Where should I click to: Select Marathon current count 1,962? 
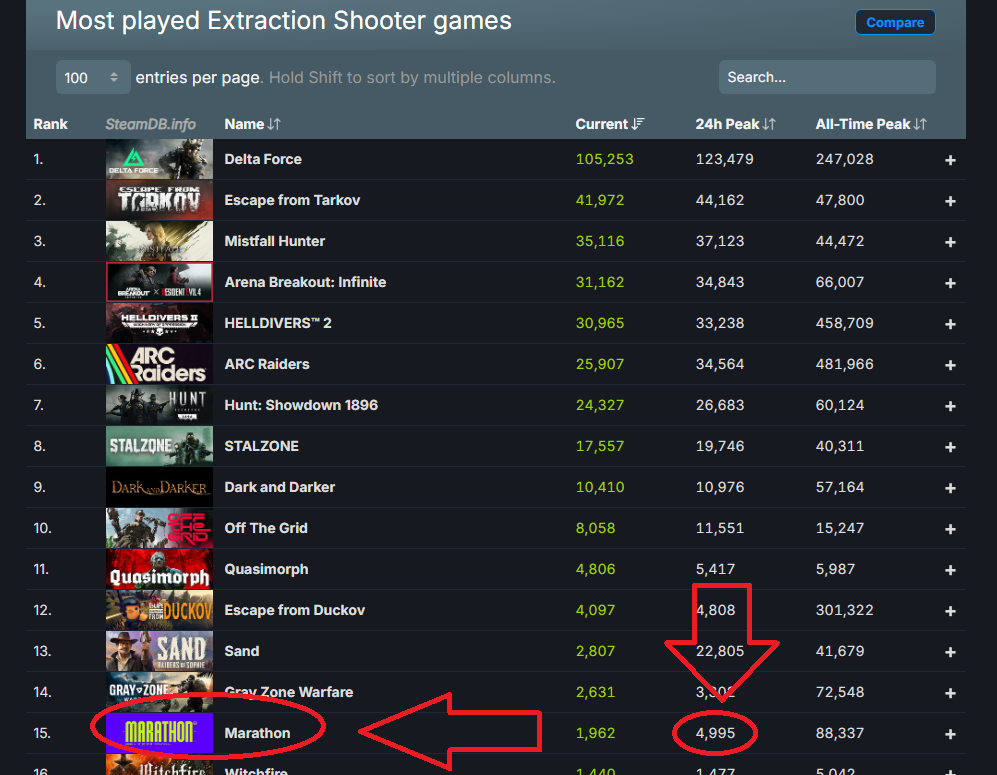click(x=595, y=733)
